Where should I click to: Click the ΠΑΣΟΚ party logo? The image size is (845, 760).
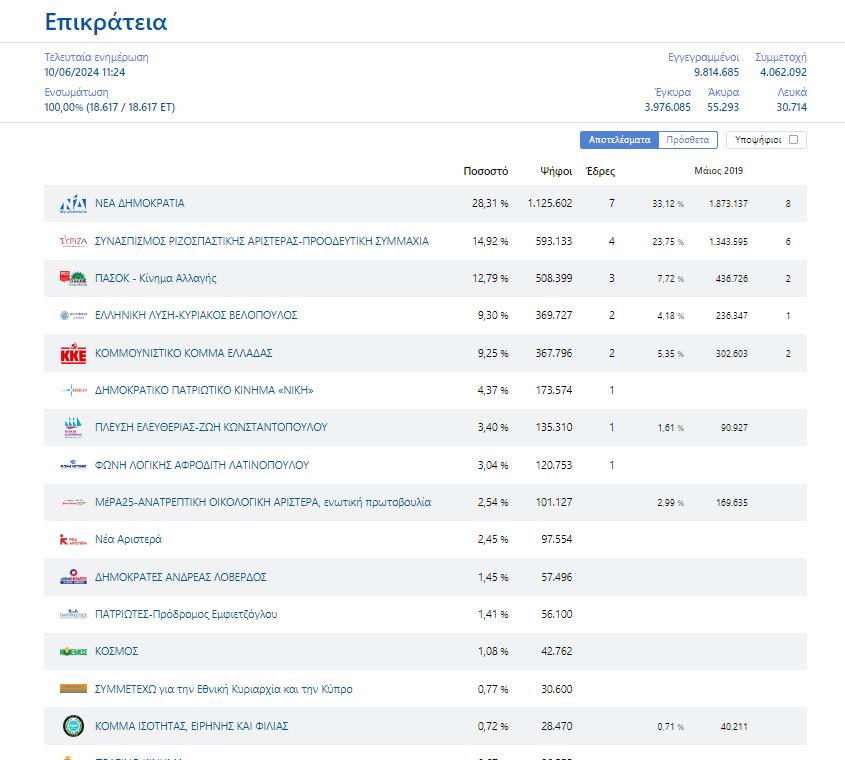73,278
